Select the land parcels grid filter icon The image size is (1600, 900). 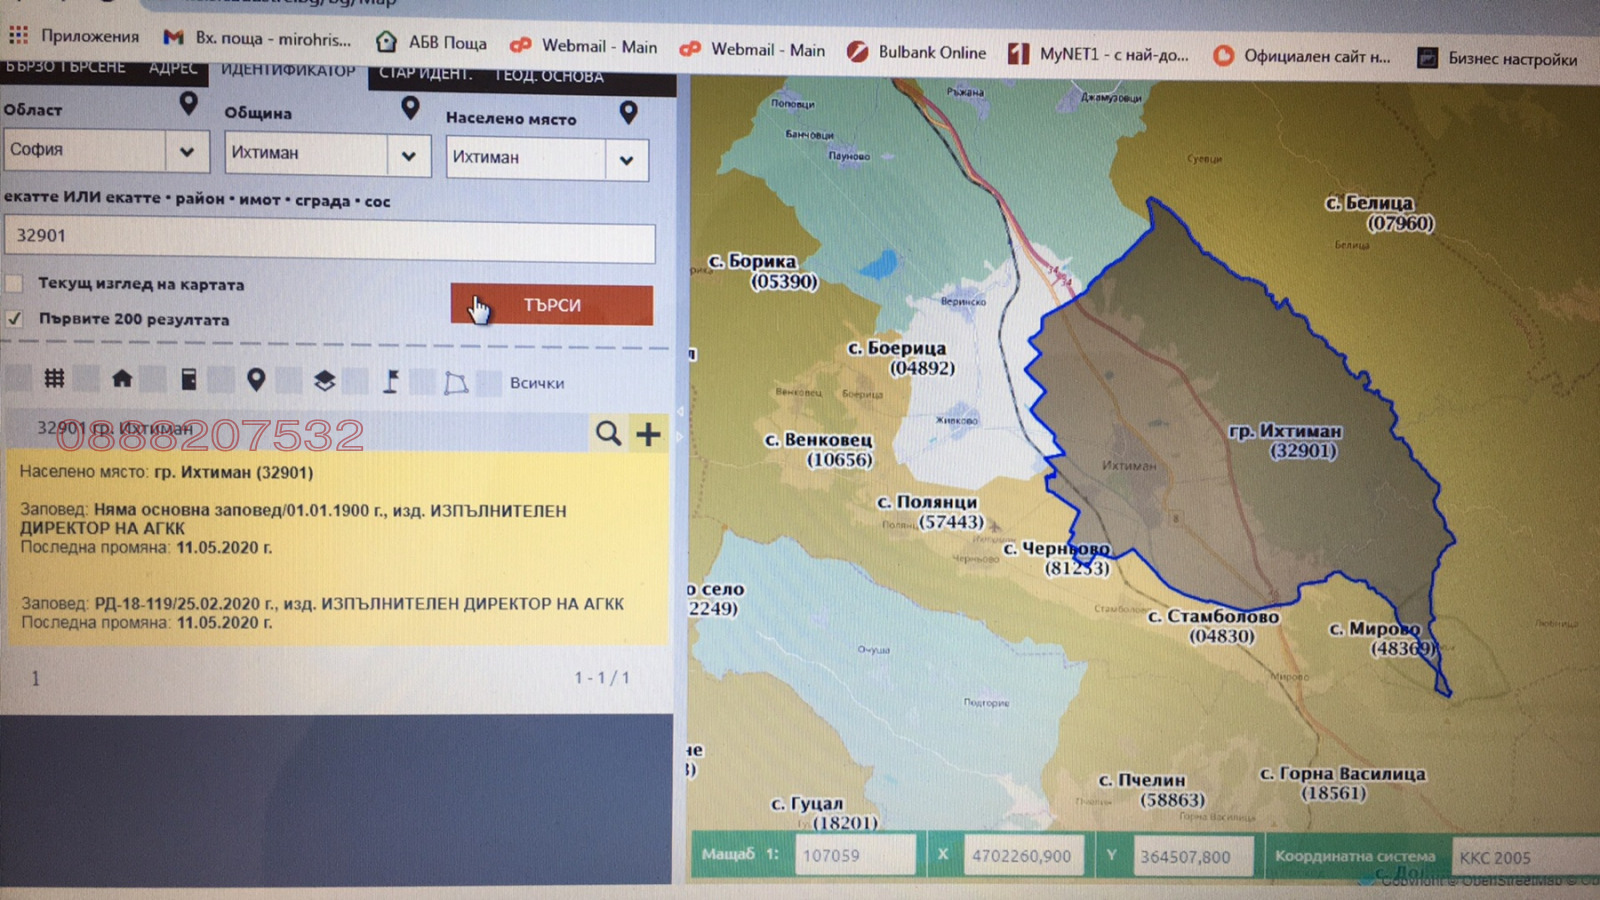point(54,378)
